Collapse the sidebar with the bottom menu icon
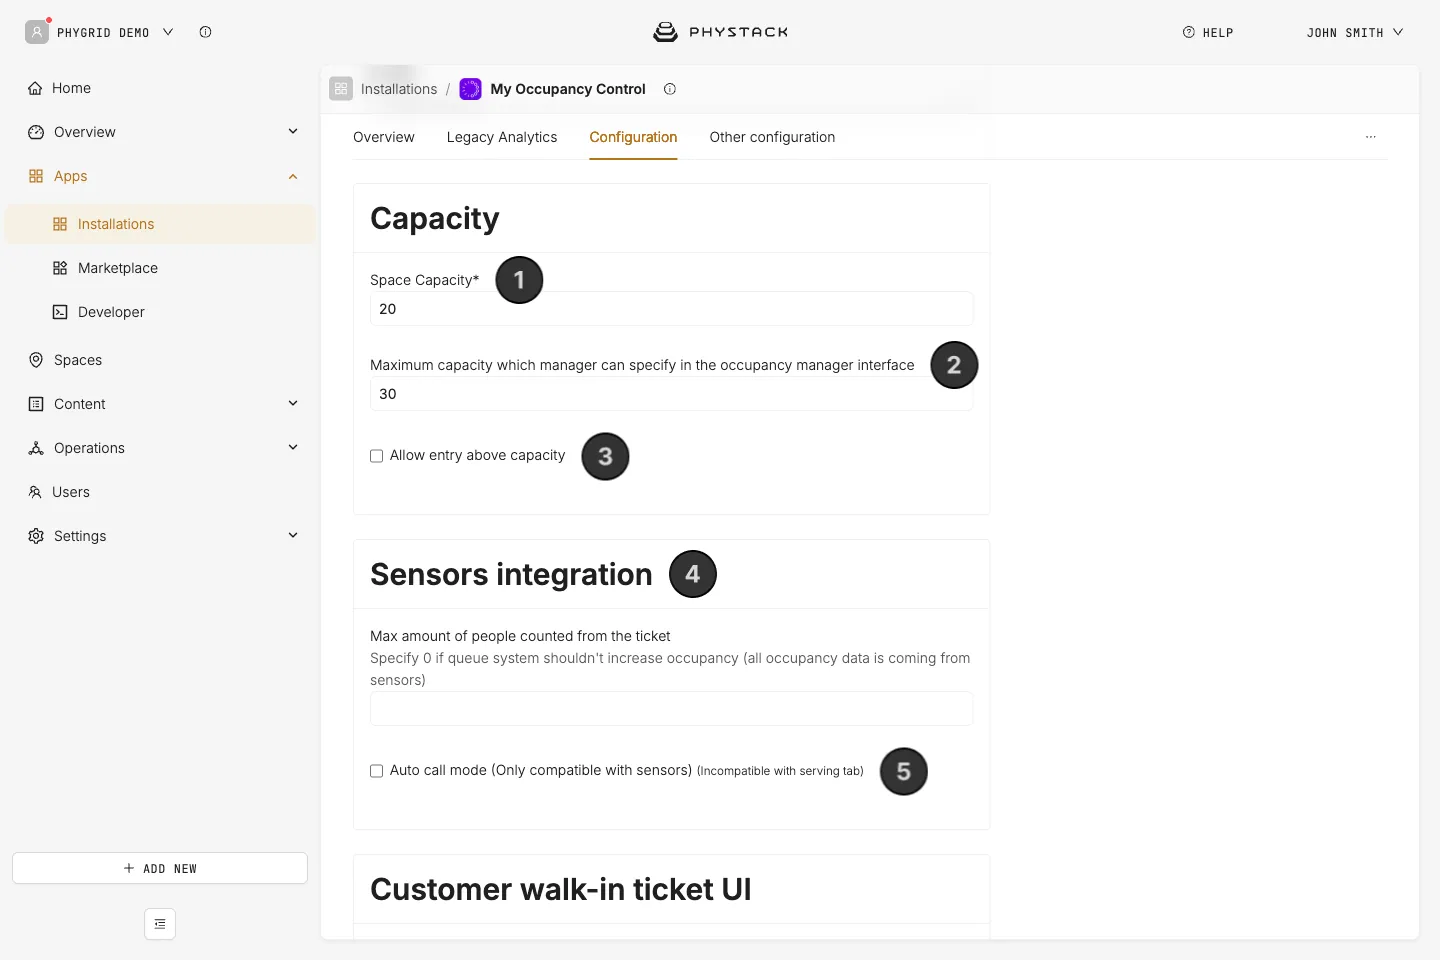 click(160, 924)
